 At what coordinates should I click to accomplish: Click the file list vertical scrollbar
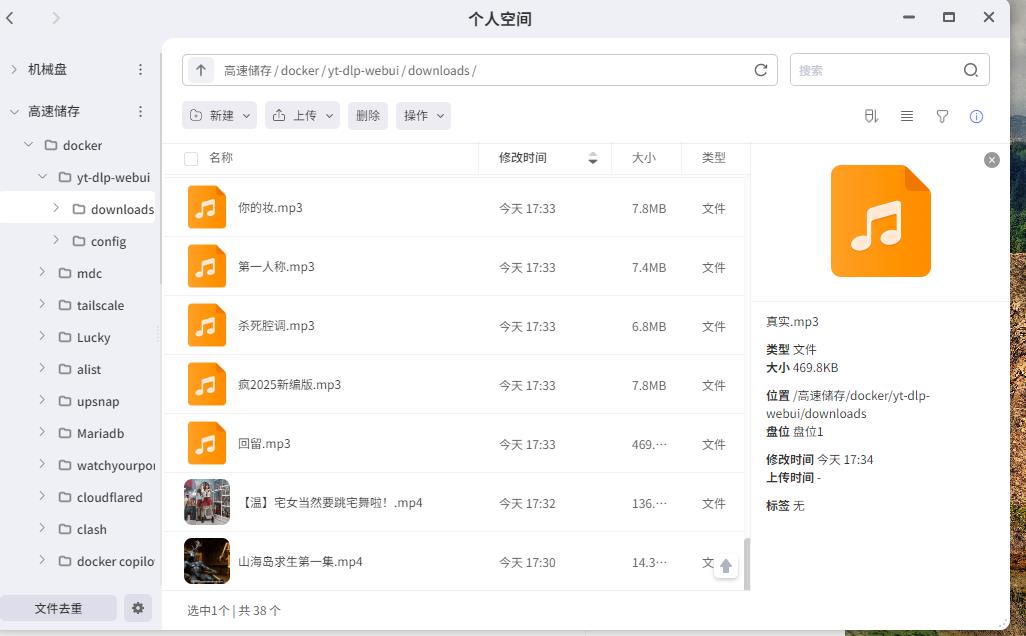pyautogui.click(x=747, y=564)
